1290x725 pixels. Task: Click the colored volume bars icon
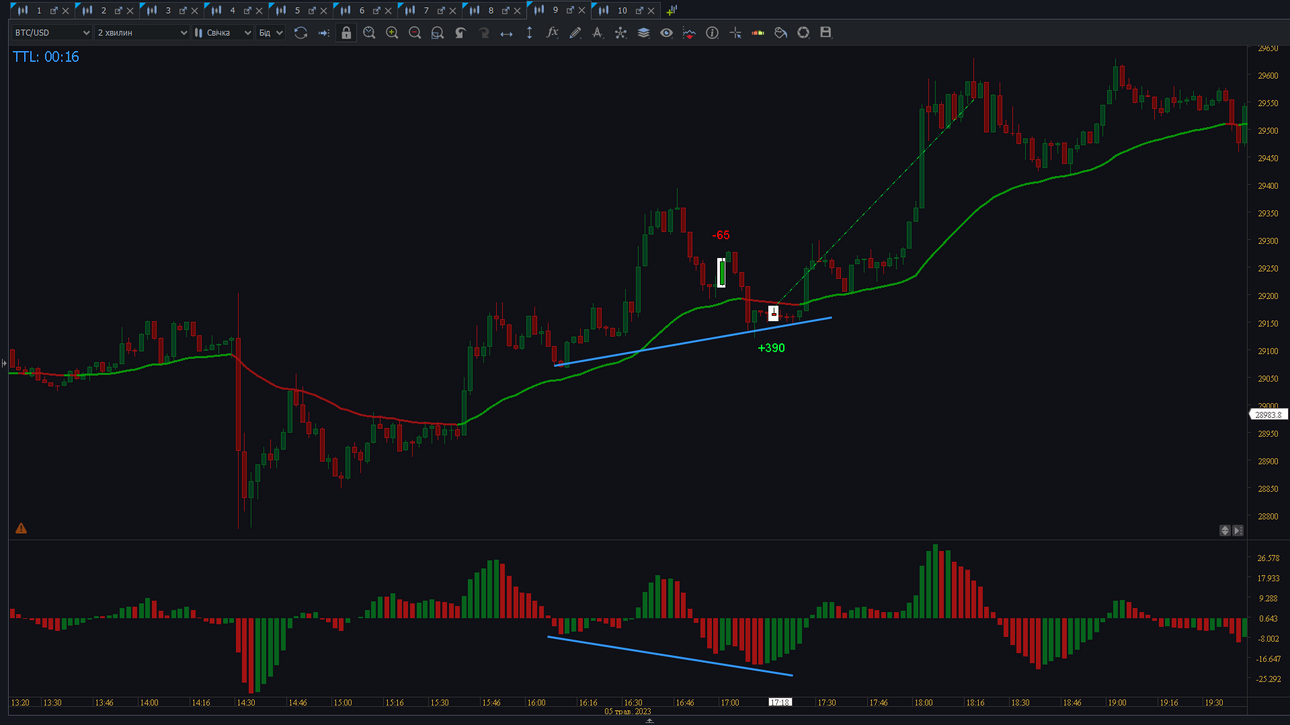758,33
